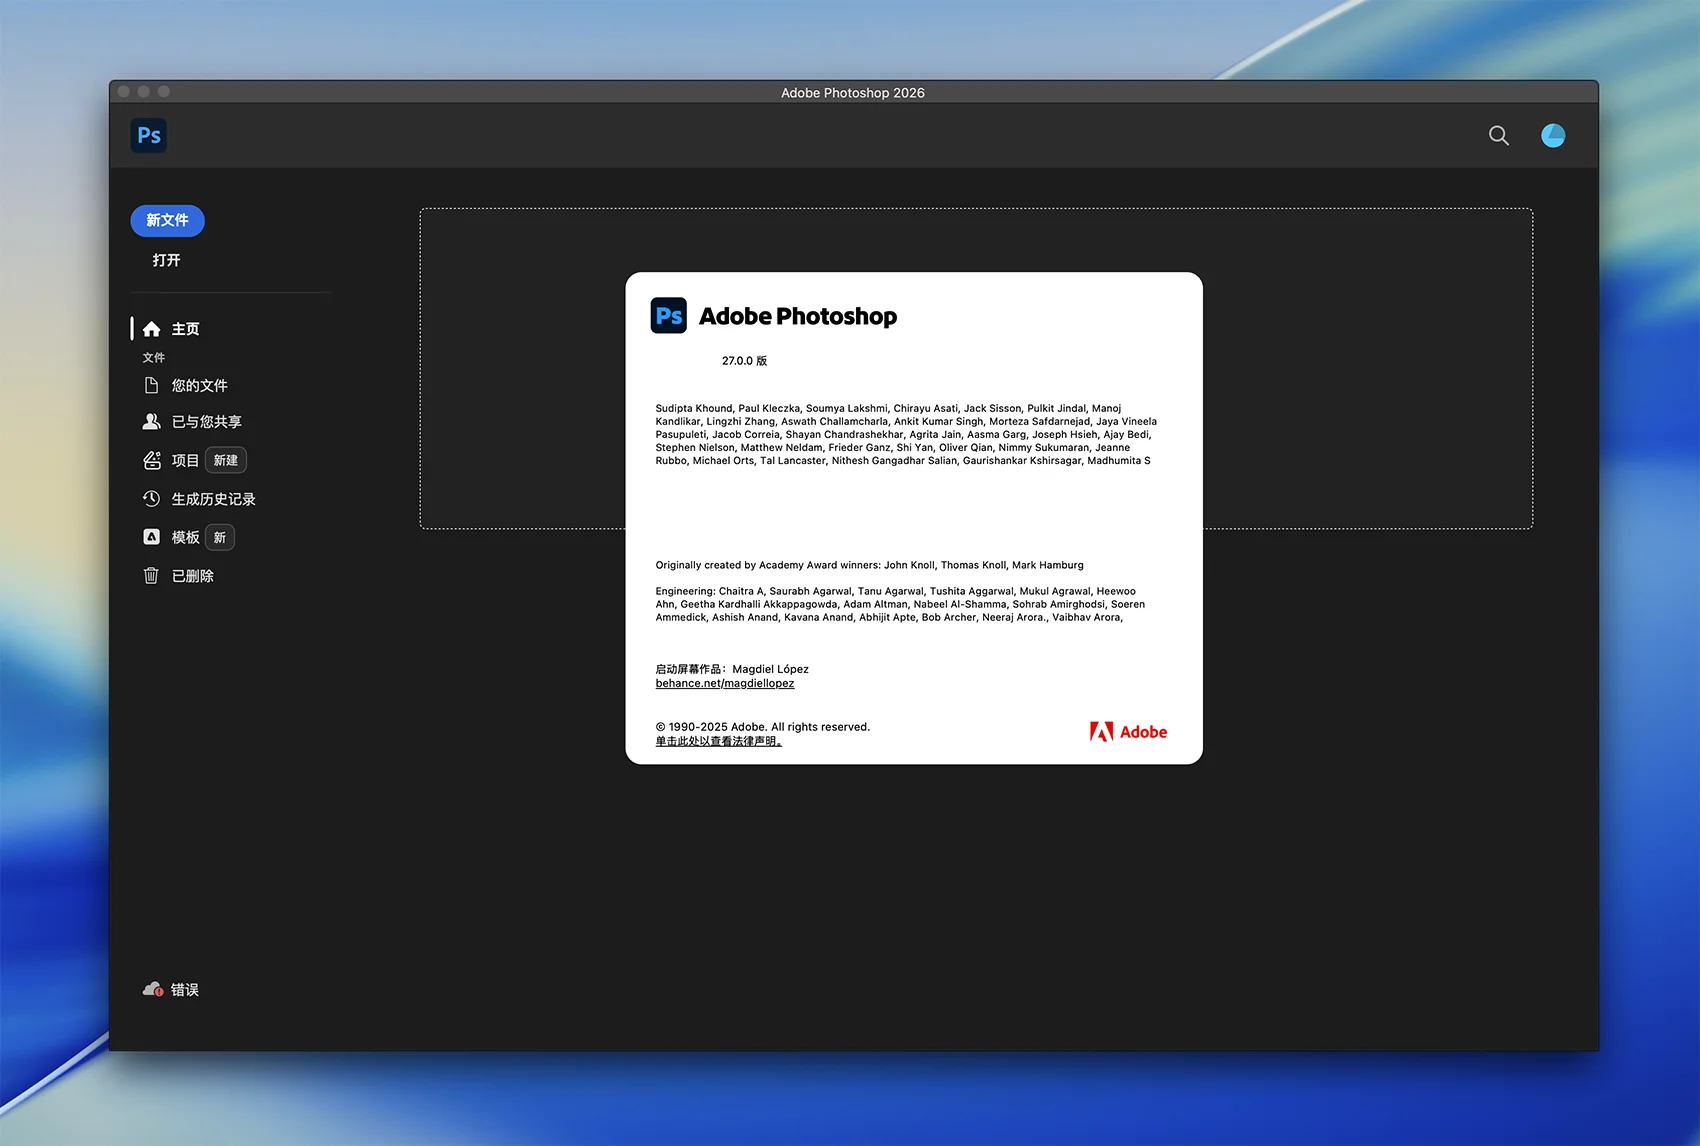Open the account profile avatar

click(x=1552, y=135)
